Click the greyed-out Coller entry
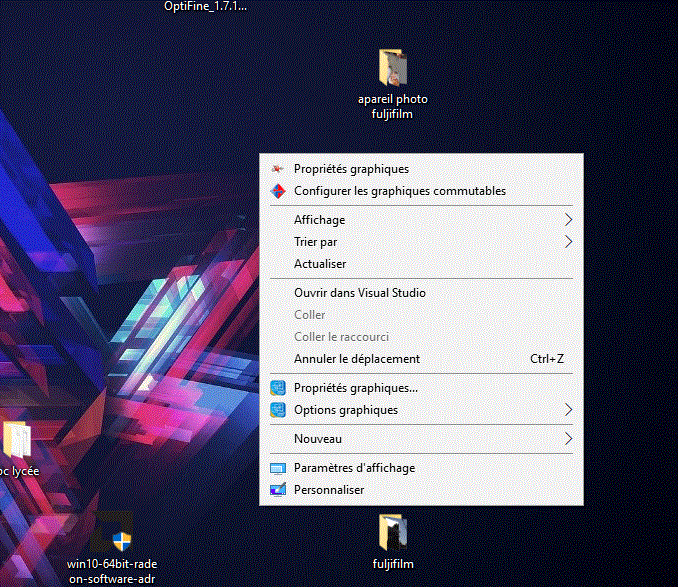 tap(310, 315)
